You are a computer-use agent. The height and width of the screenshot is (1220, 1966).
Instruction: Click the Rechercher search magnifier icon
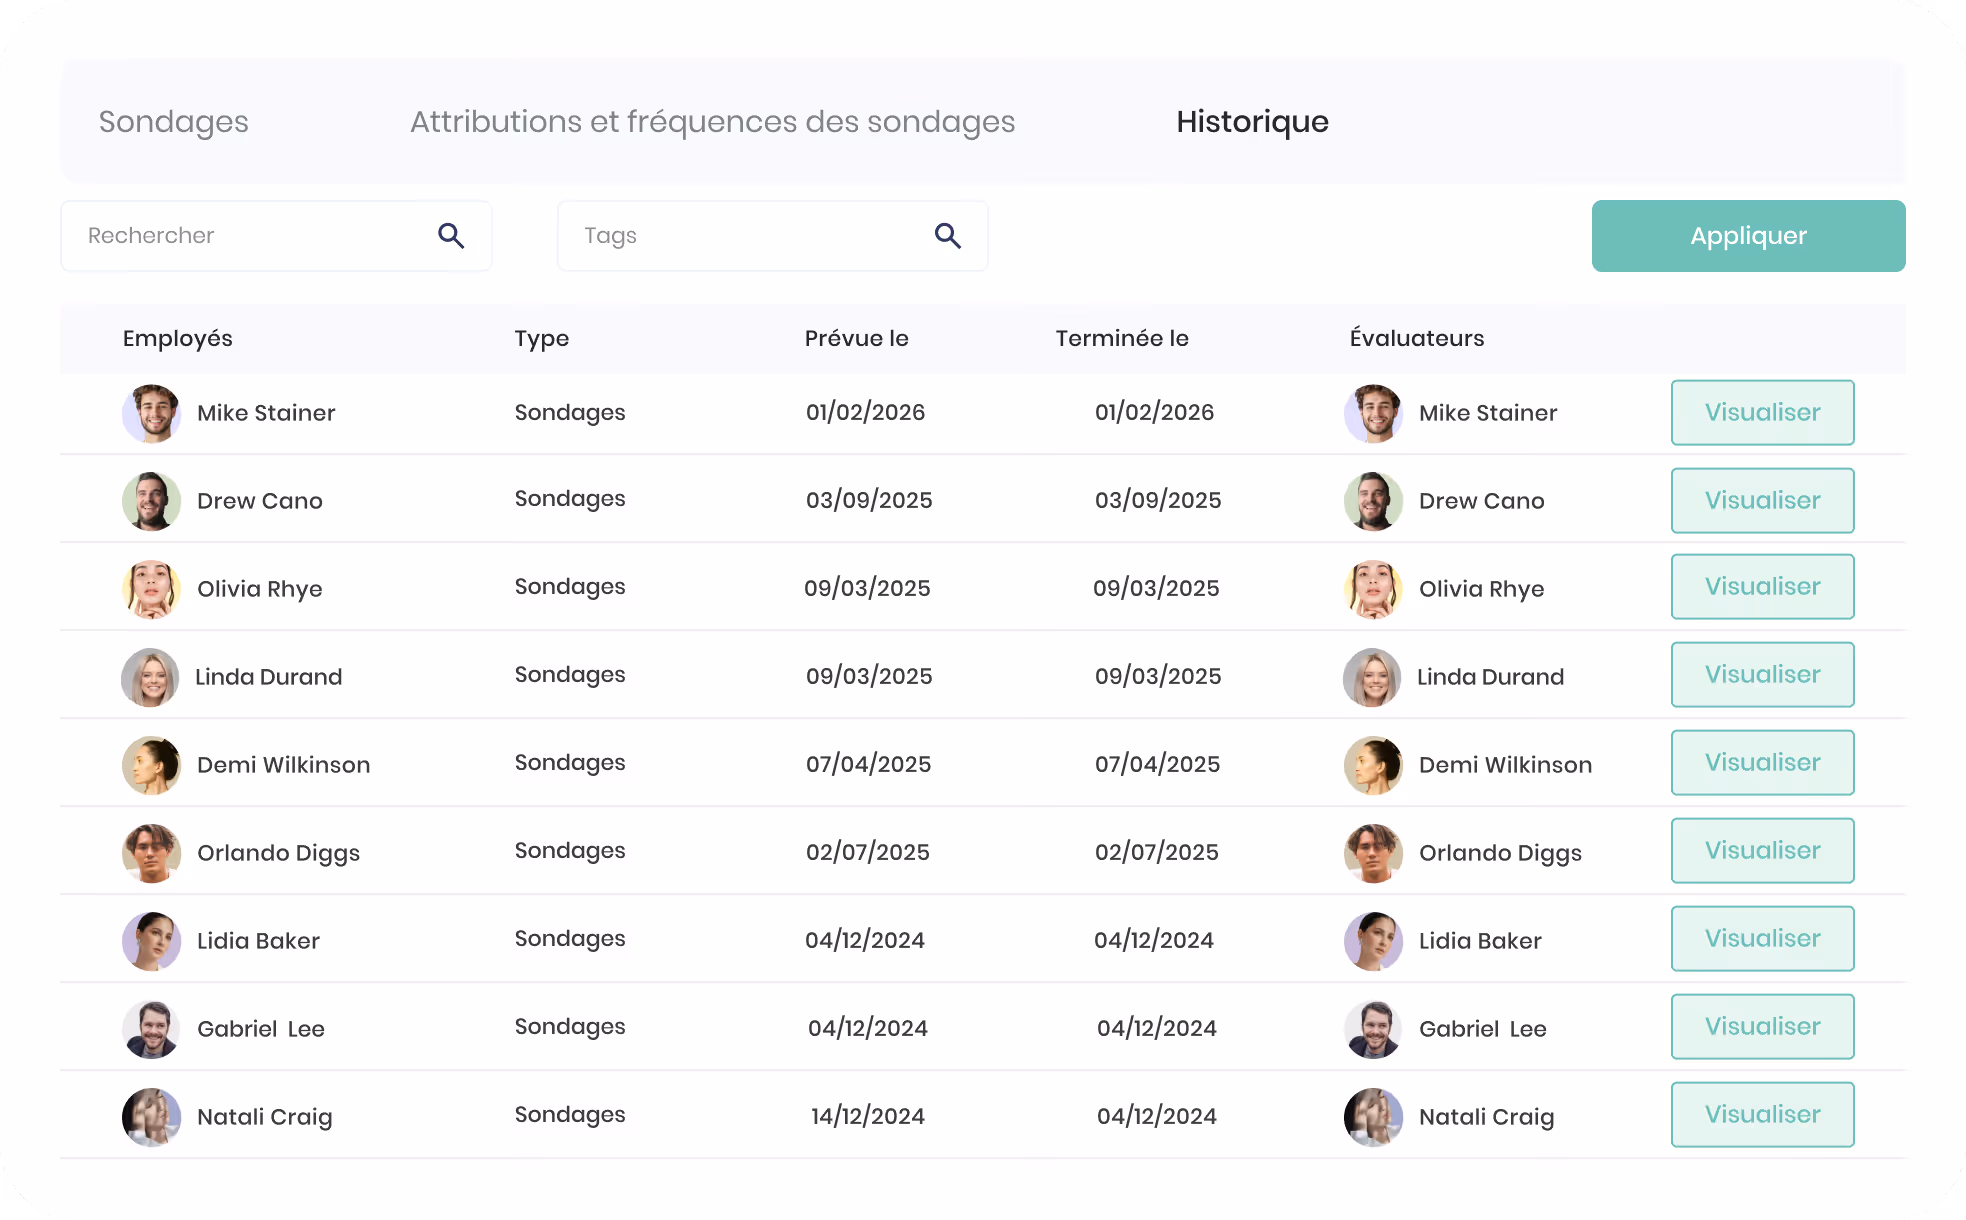tap(451, 236)
